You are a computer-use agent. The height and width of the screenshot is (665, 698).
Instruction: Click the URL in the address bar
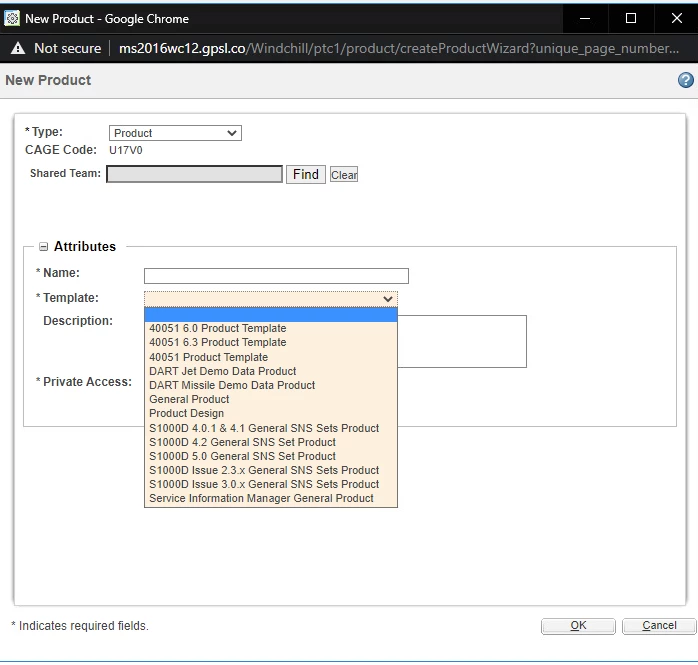click(x=399, y=48)
